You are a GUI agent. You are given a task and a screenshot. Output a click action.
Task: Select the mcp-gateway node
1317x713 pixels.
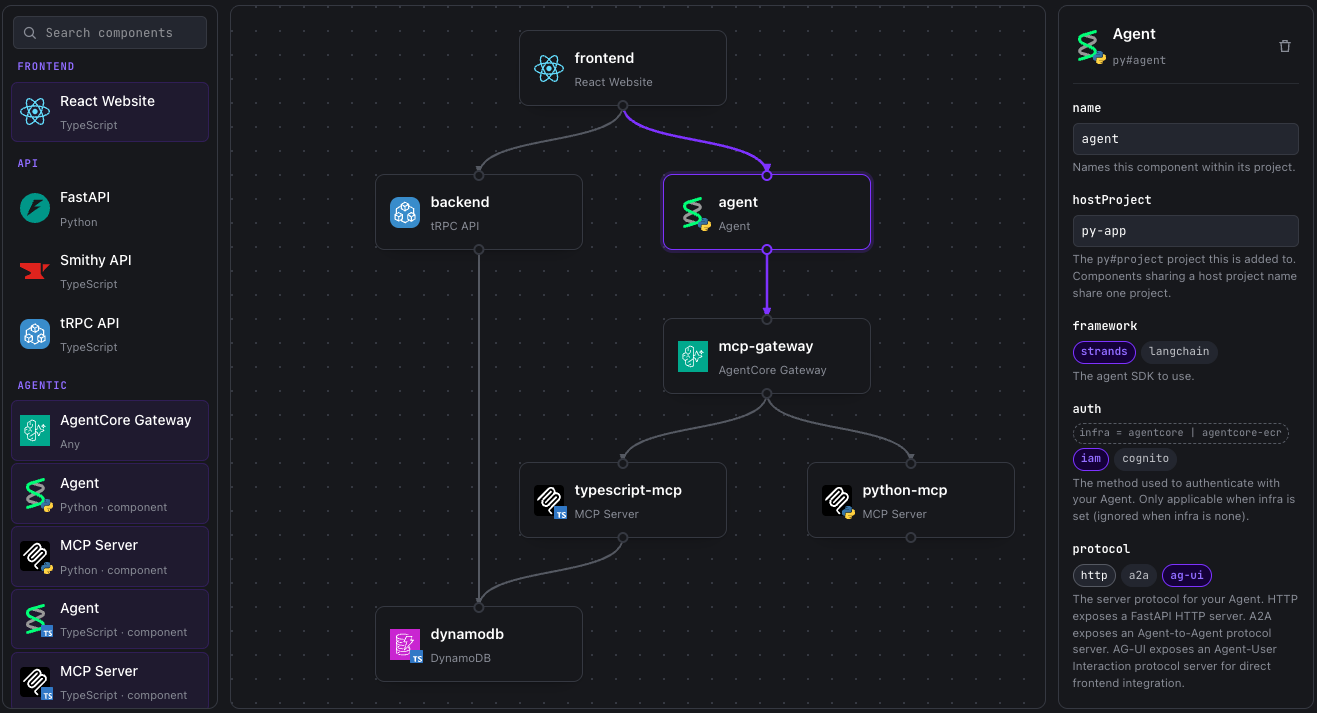pos(767,356)
